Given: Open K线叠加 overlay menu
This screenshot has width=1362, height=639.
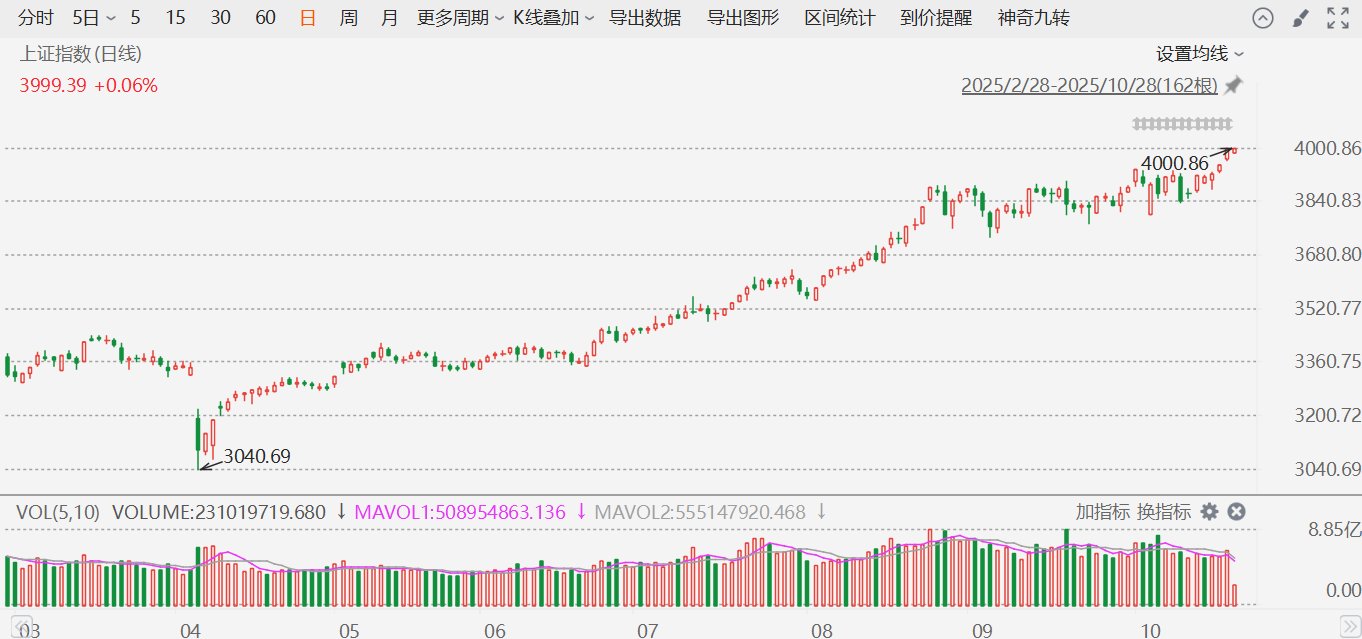Looking at the screenshot, I should [553, 18].
